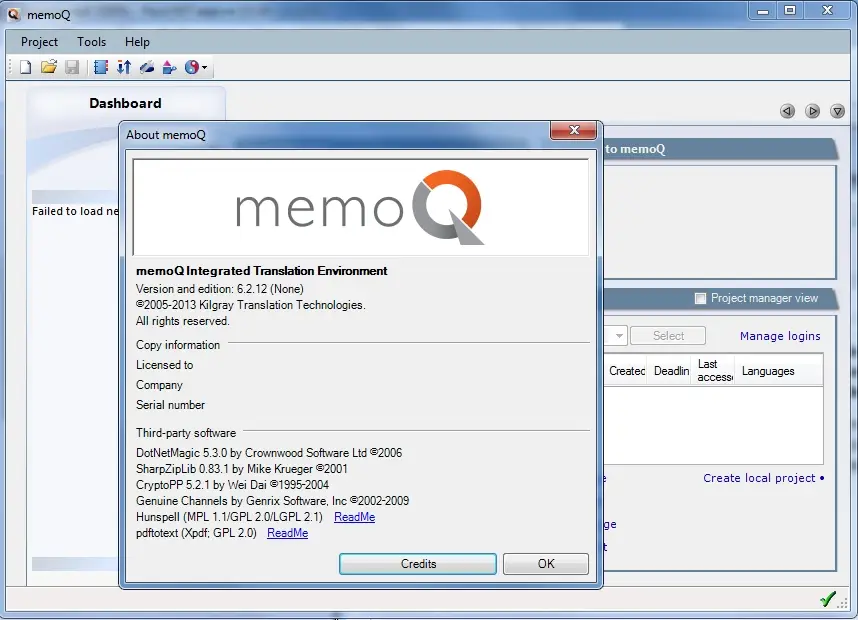Click the 'SharpZipLib 0.83.1 by Mike Krueger' line
Viewport: 858px width, 620px height.
point(241,469)
